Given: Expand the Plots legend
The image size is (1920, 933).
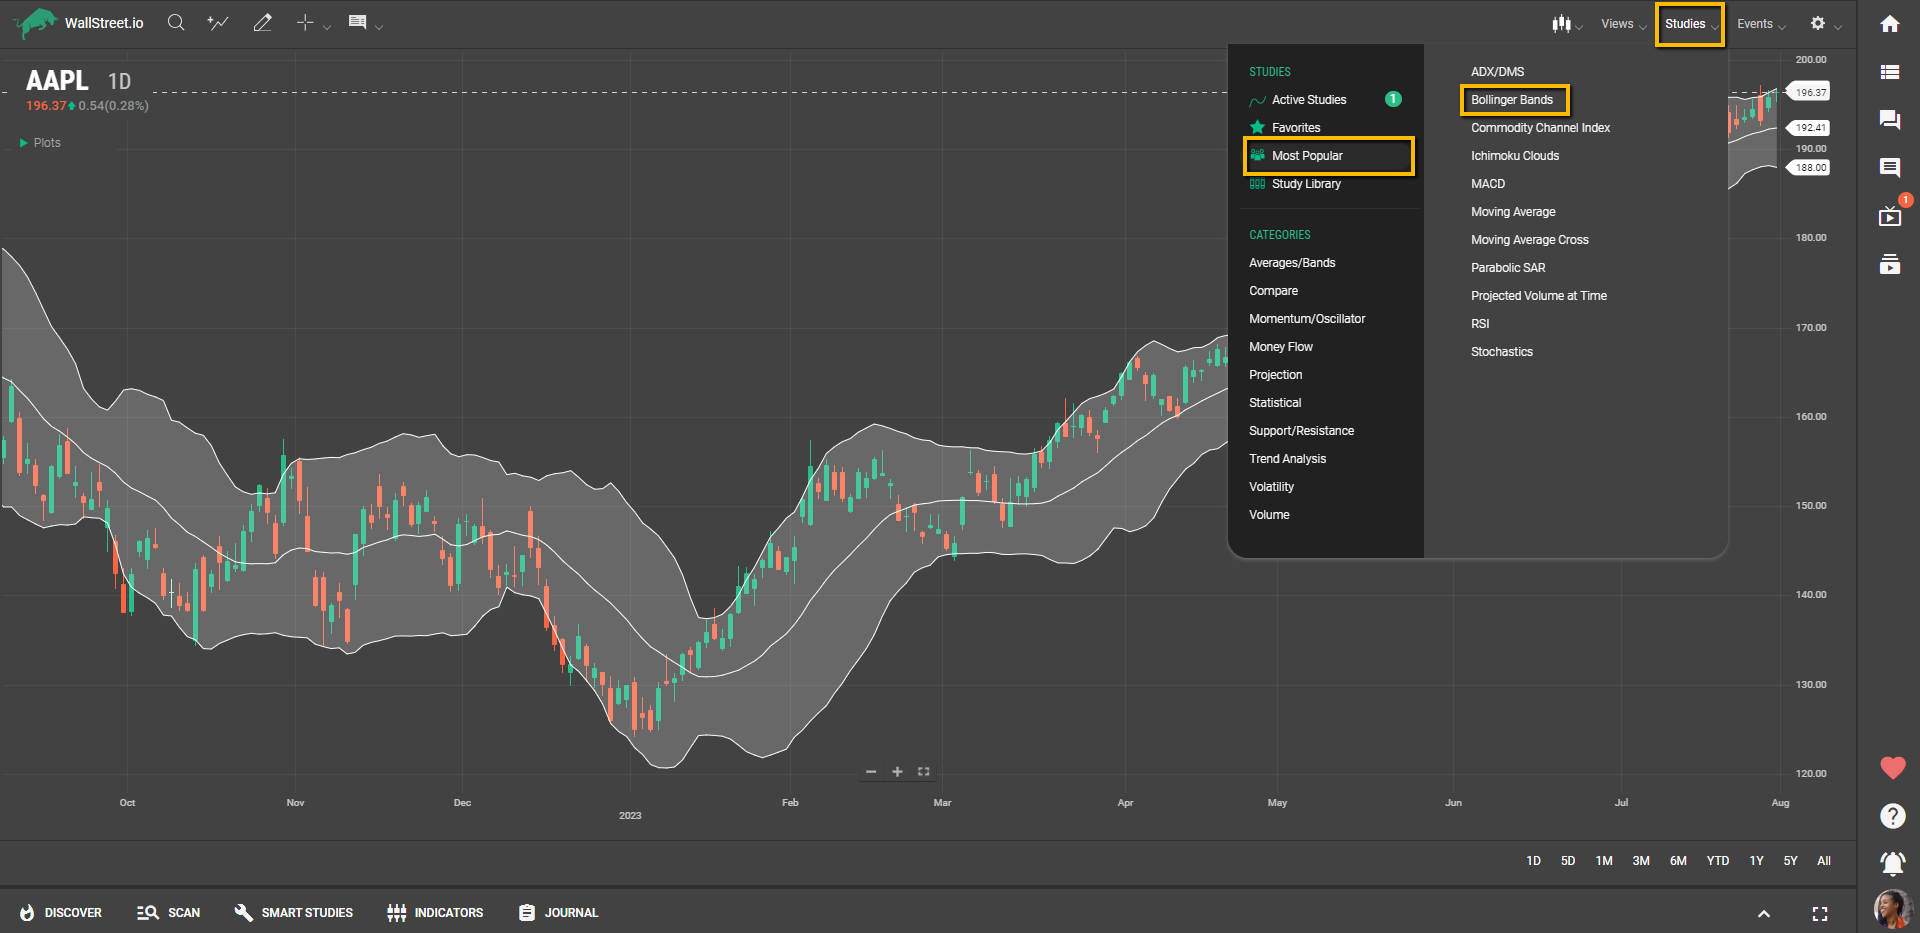Looking at the screenshot, I should [x=40, y=143].
